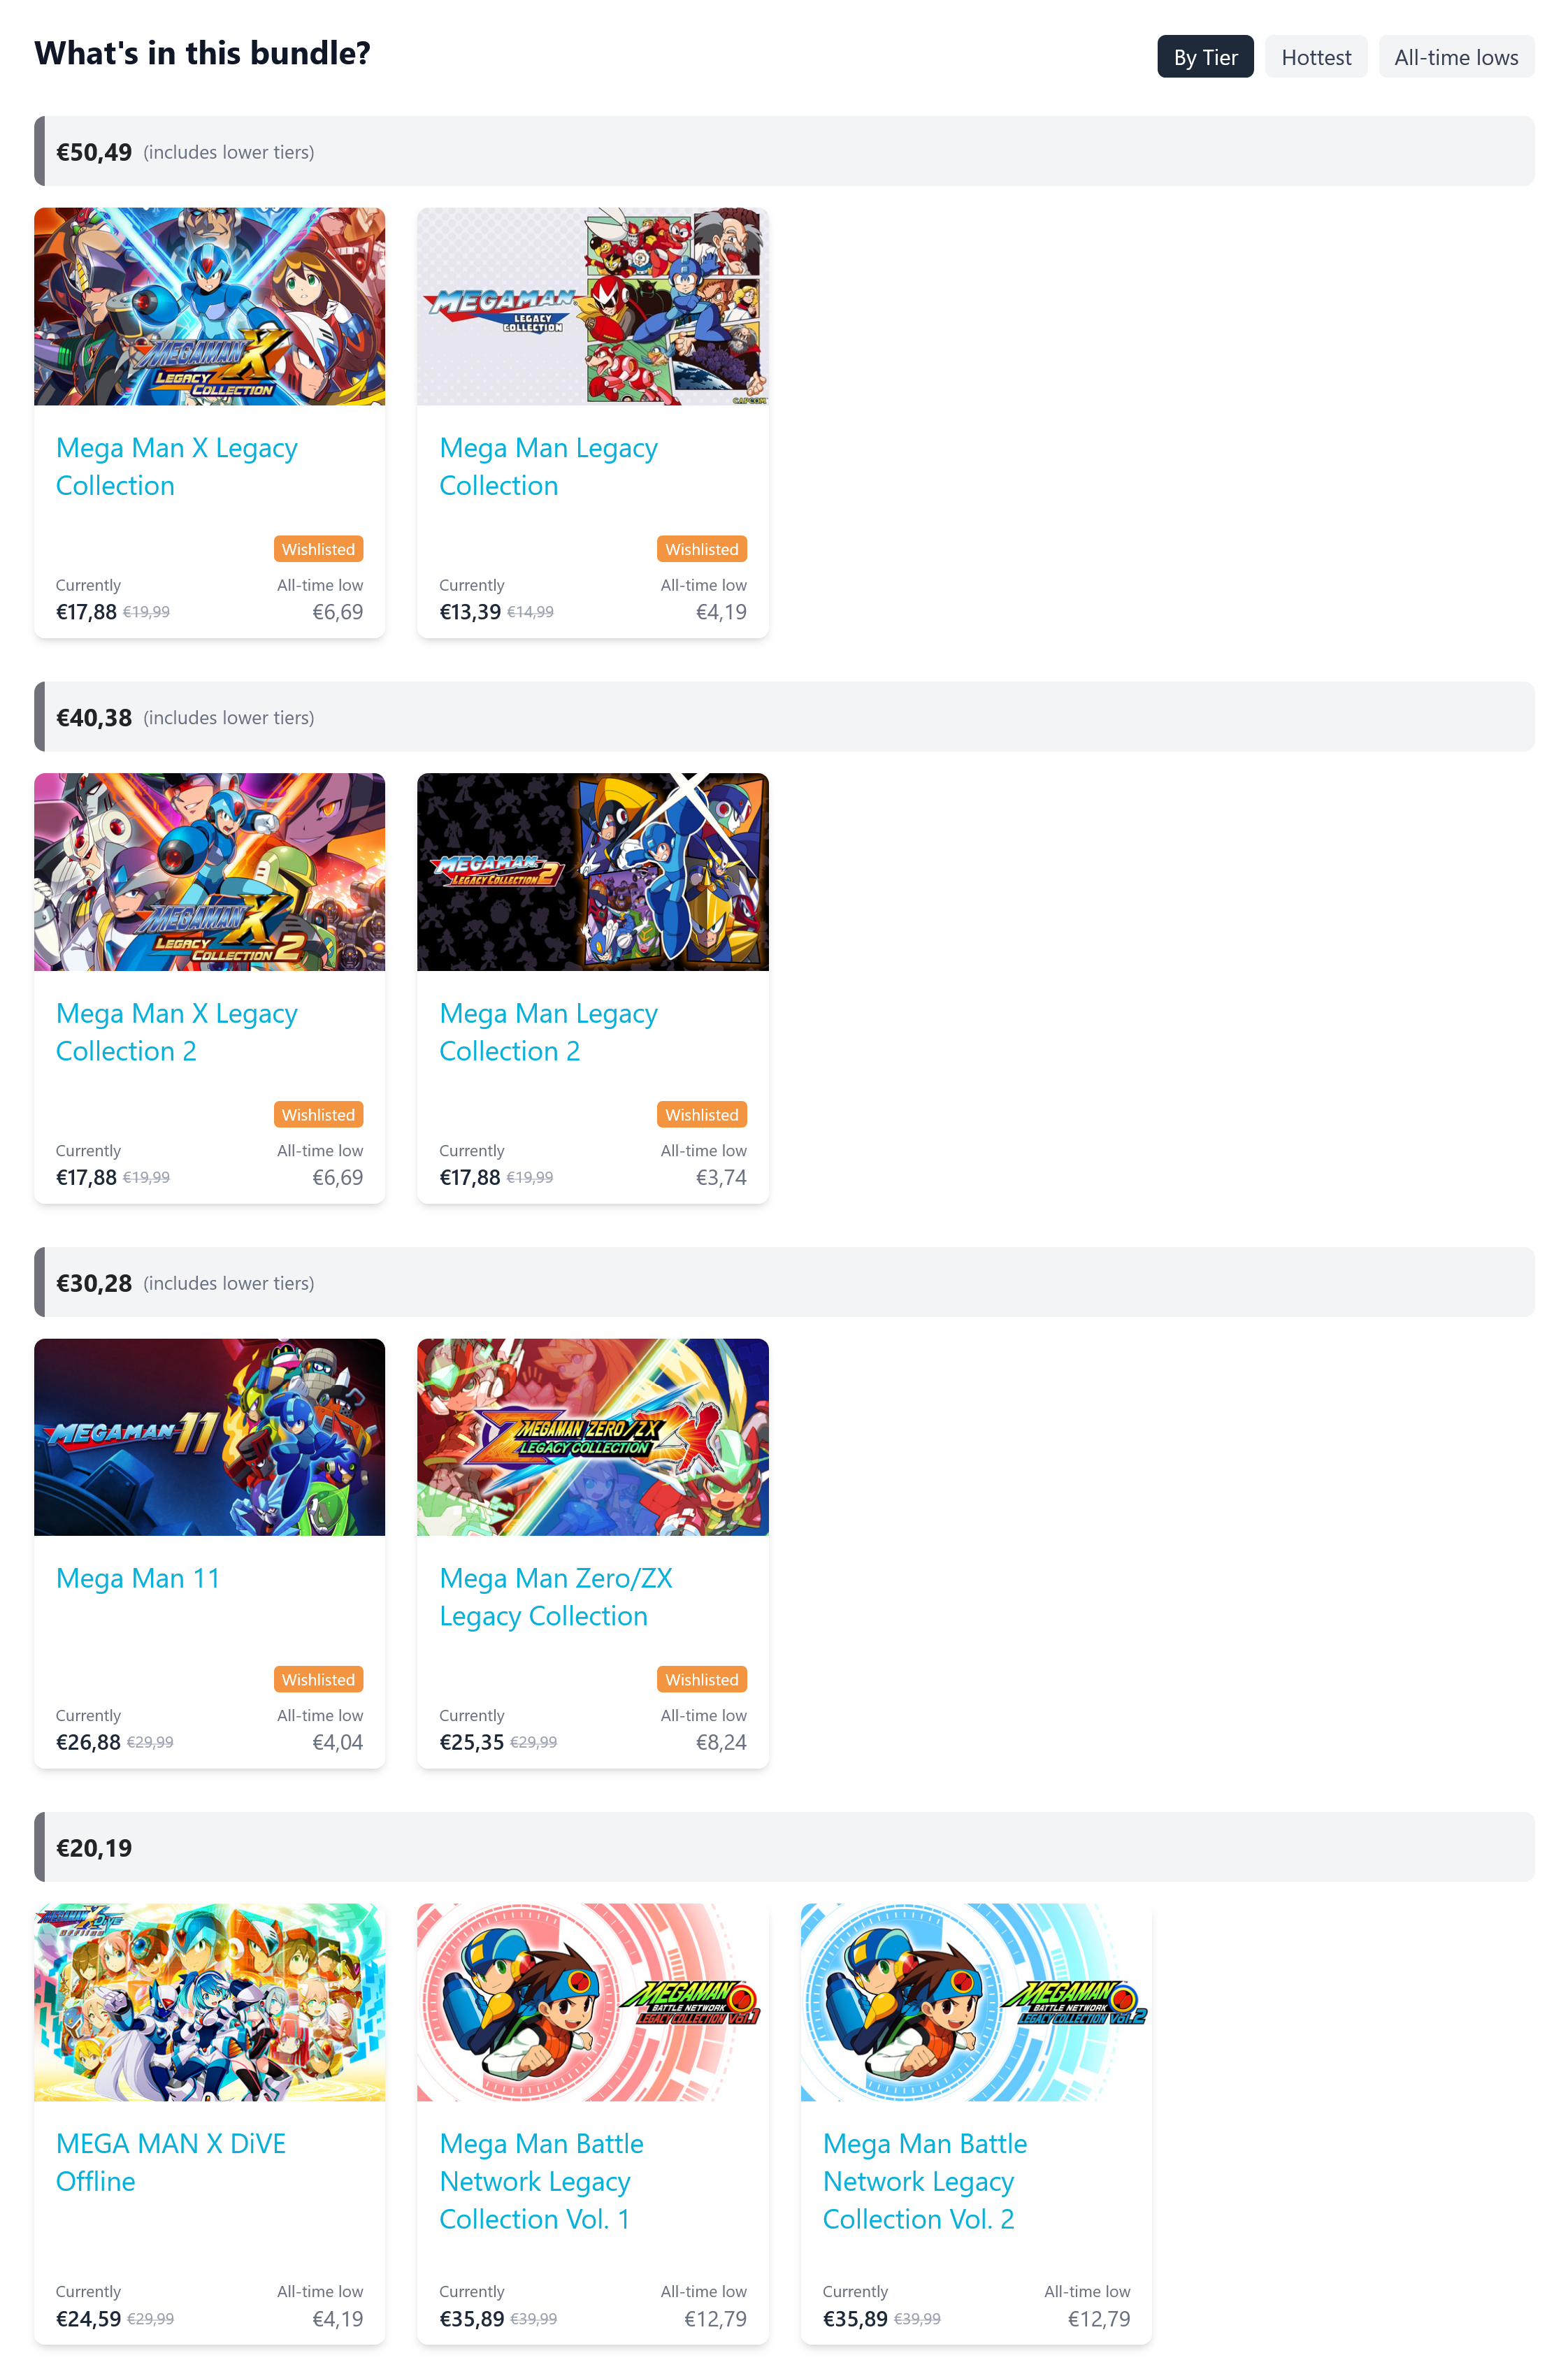
Task: Open Mega Man Legacy Collection cover image
Action: (x=592, y=306)
